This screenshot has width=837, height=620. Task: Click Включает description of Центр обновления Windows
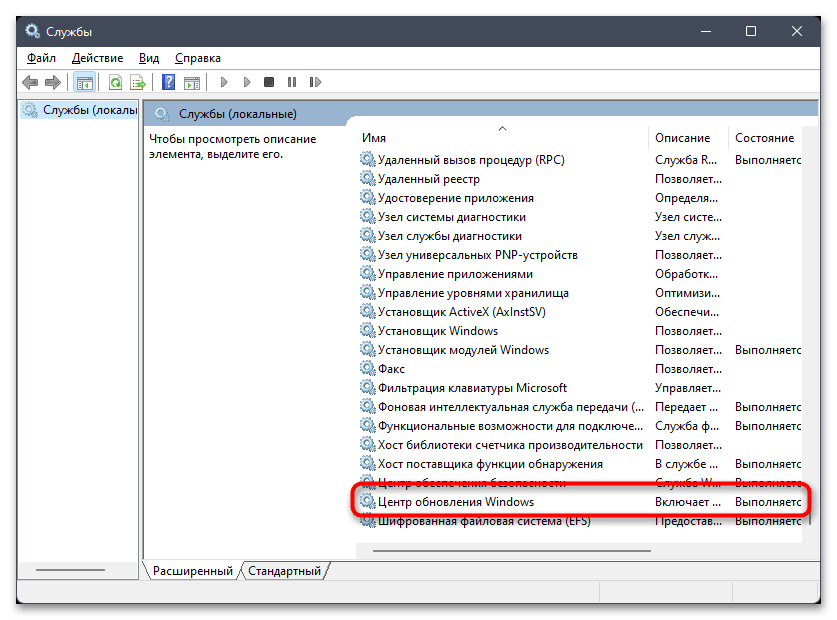tap(688, 502)
